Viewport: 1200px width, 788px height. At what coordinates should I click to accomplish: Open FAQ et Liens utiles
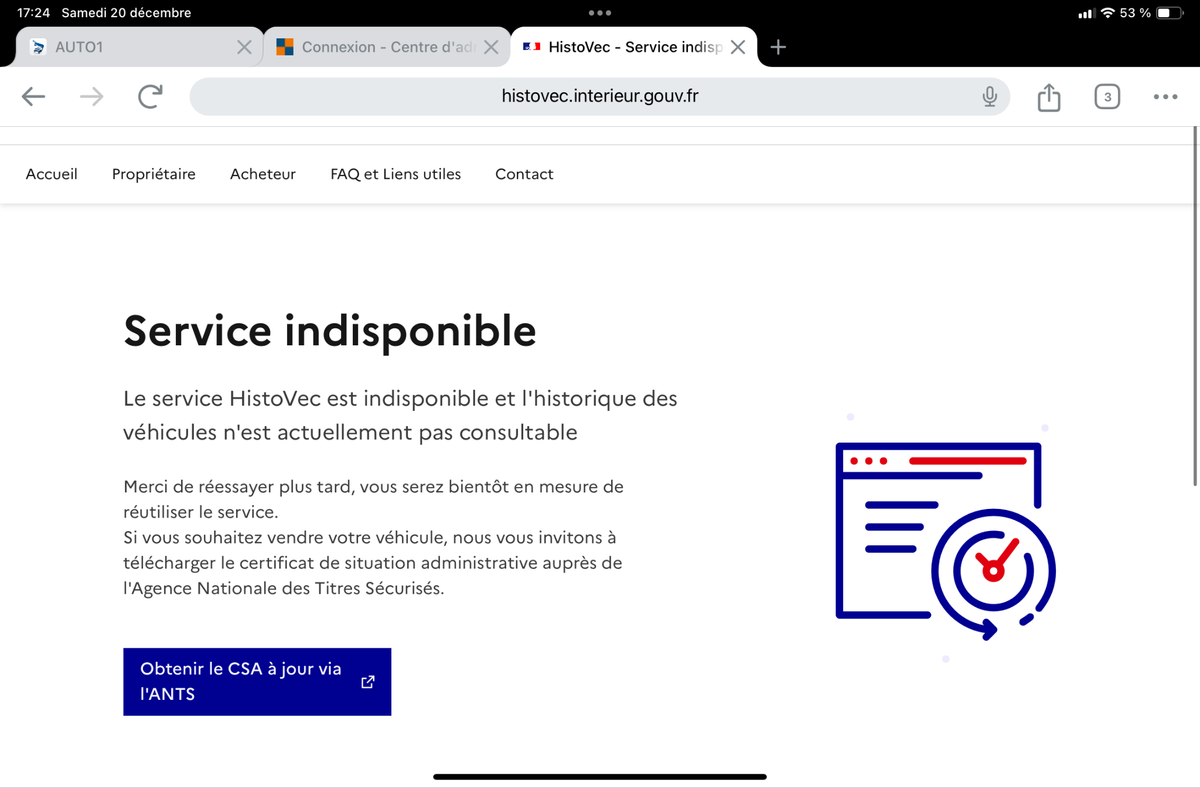tap(396, 174)
